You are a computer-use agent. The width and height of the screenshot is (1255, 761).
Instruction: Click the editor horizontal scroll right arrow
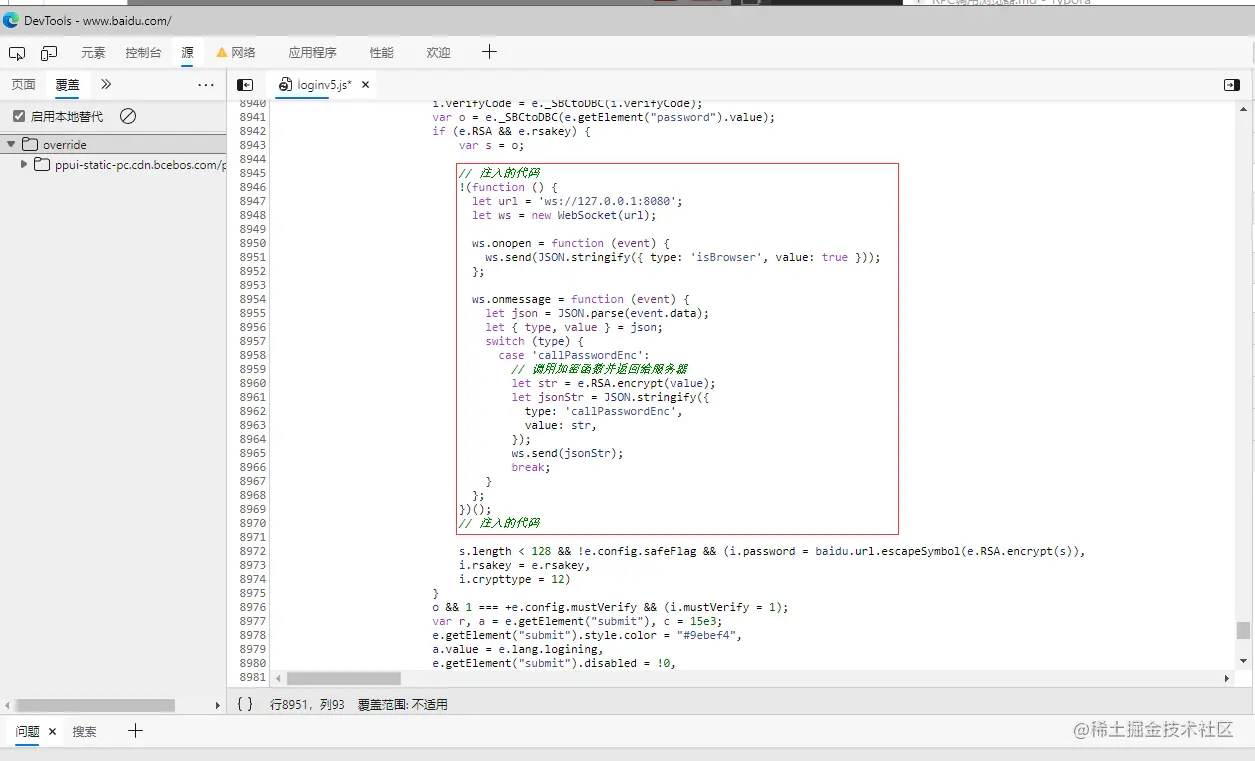(x=1228, y=678)
